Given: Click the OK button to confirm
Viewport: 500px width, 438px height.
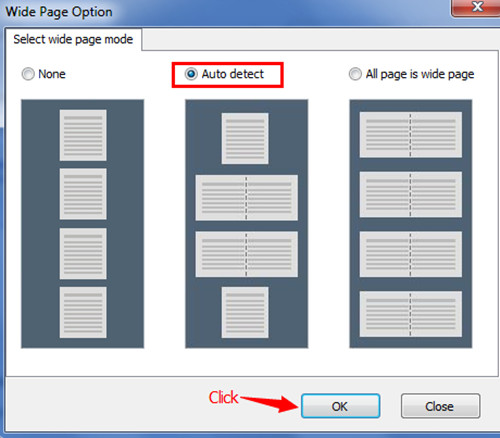Looking at the screenshot, I should pos(340,406).
